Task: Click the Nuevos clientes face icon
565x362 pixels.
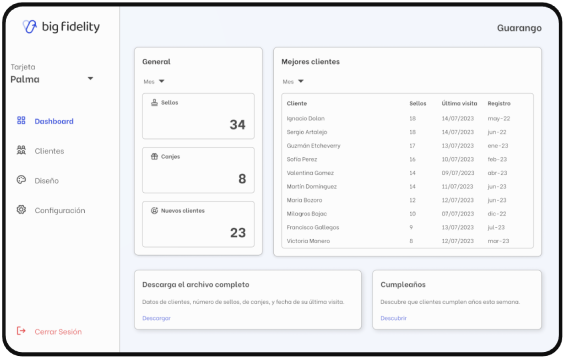Action: (x=154, y=211)
